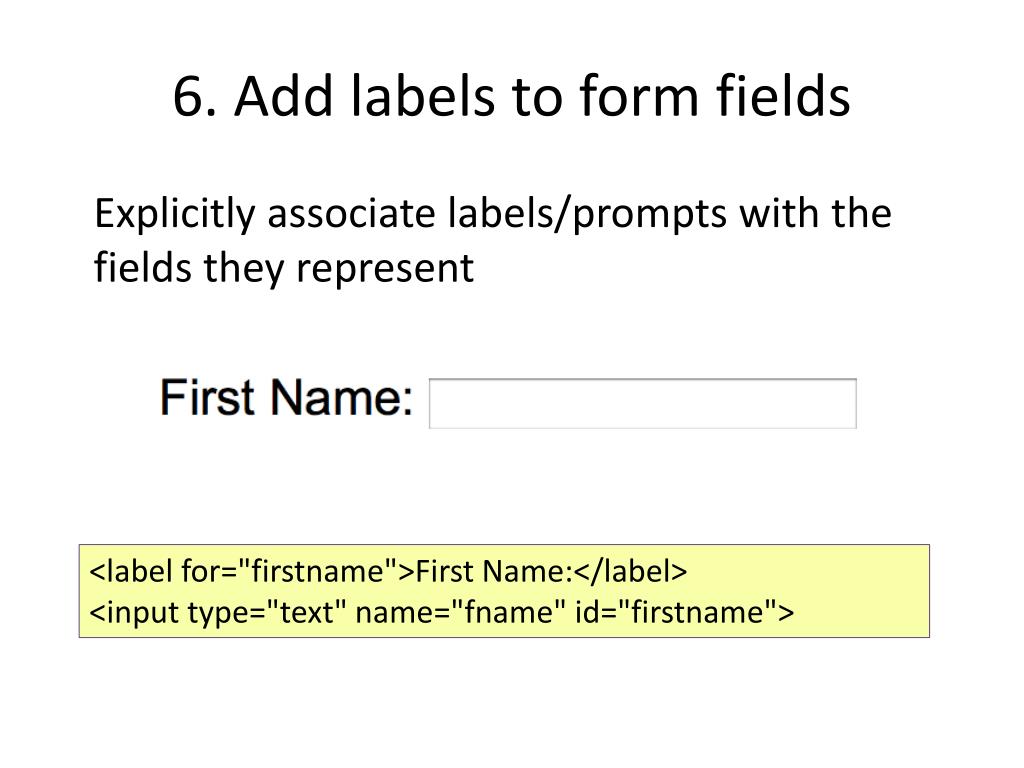Screen dimensions: 1024x768
Task: Click the name="fname" attribute in the code
Action: click(x=460, y=613)
